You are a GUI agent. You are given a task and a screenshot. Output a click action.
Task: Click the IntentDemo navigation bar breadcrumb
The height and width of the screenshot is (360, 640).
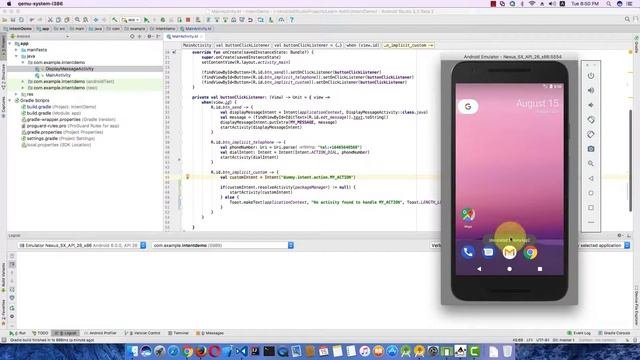pyautogui.click(x=18, y=29)
